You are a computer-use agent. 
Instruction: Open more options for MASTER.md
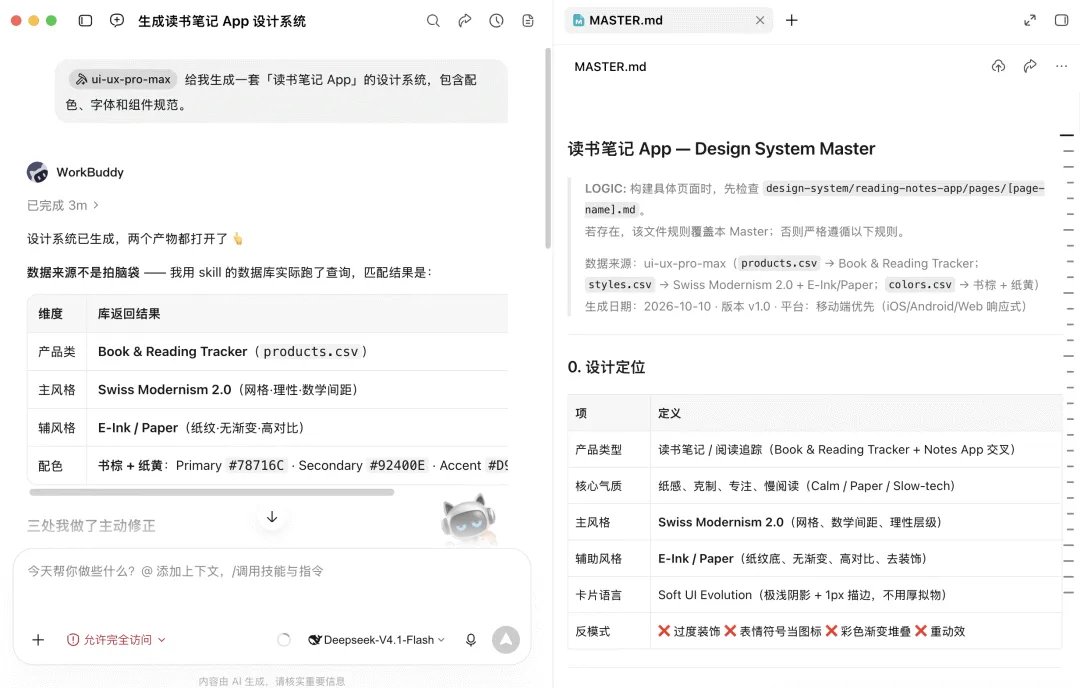[1061, 66]
